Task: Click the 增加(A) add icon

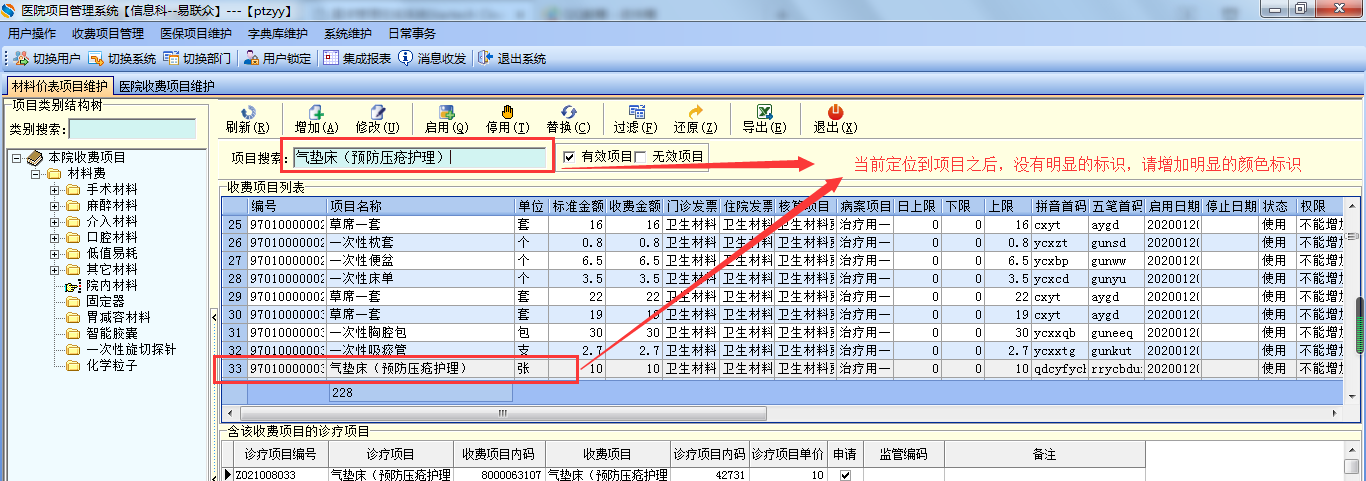Action: tap(317, 112)
